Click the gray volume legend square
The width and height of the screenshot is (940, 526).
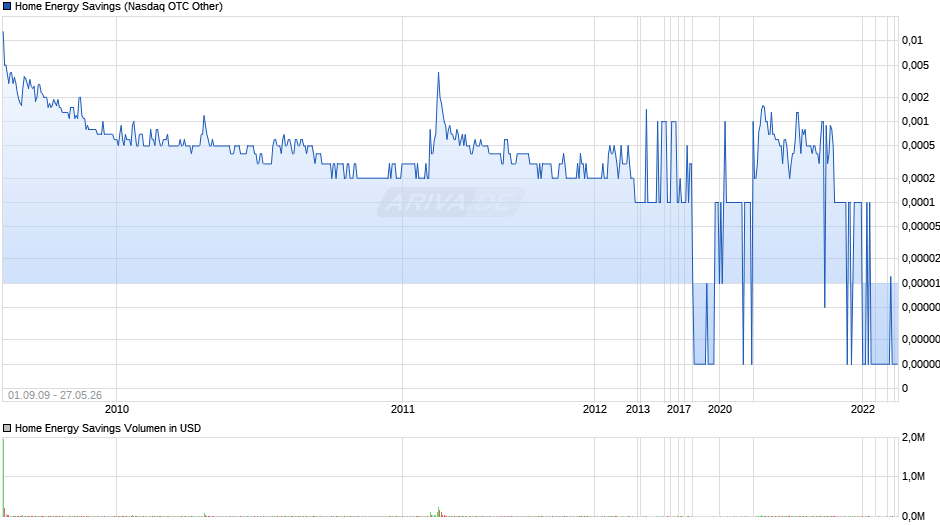click(7, 428)
